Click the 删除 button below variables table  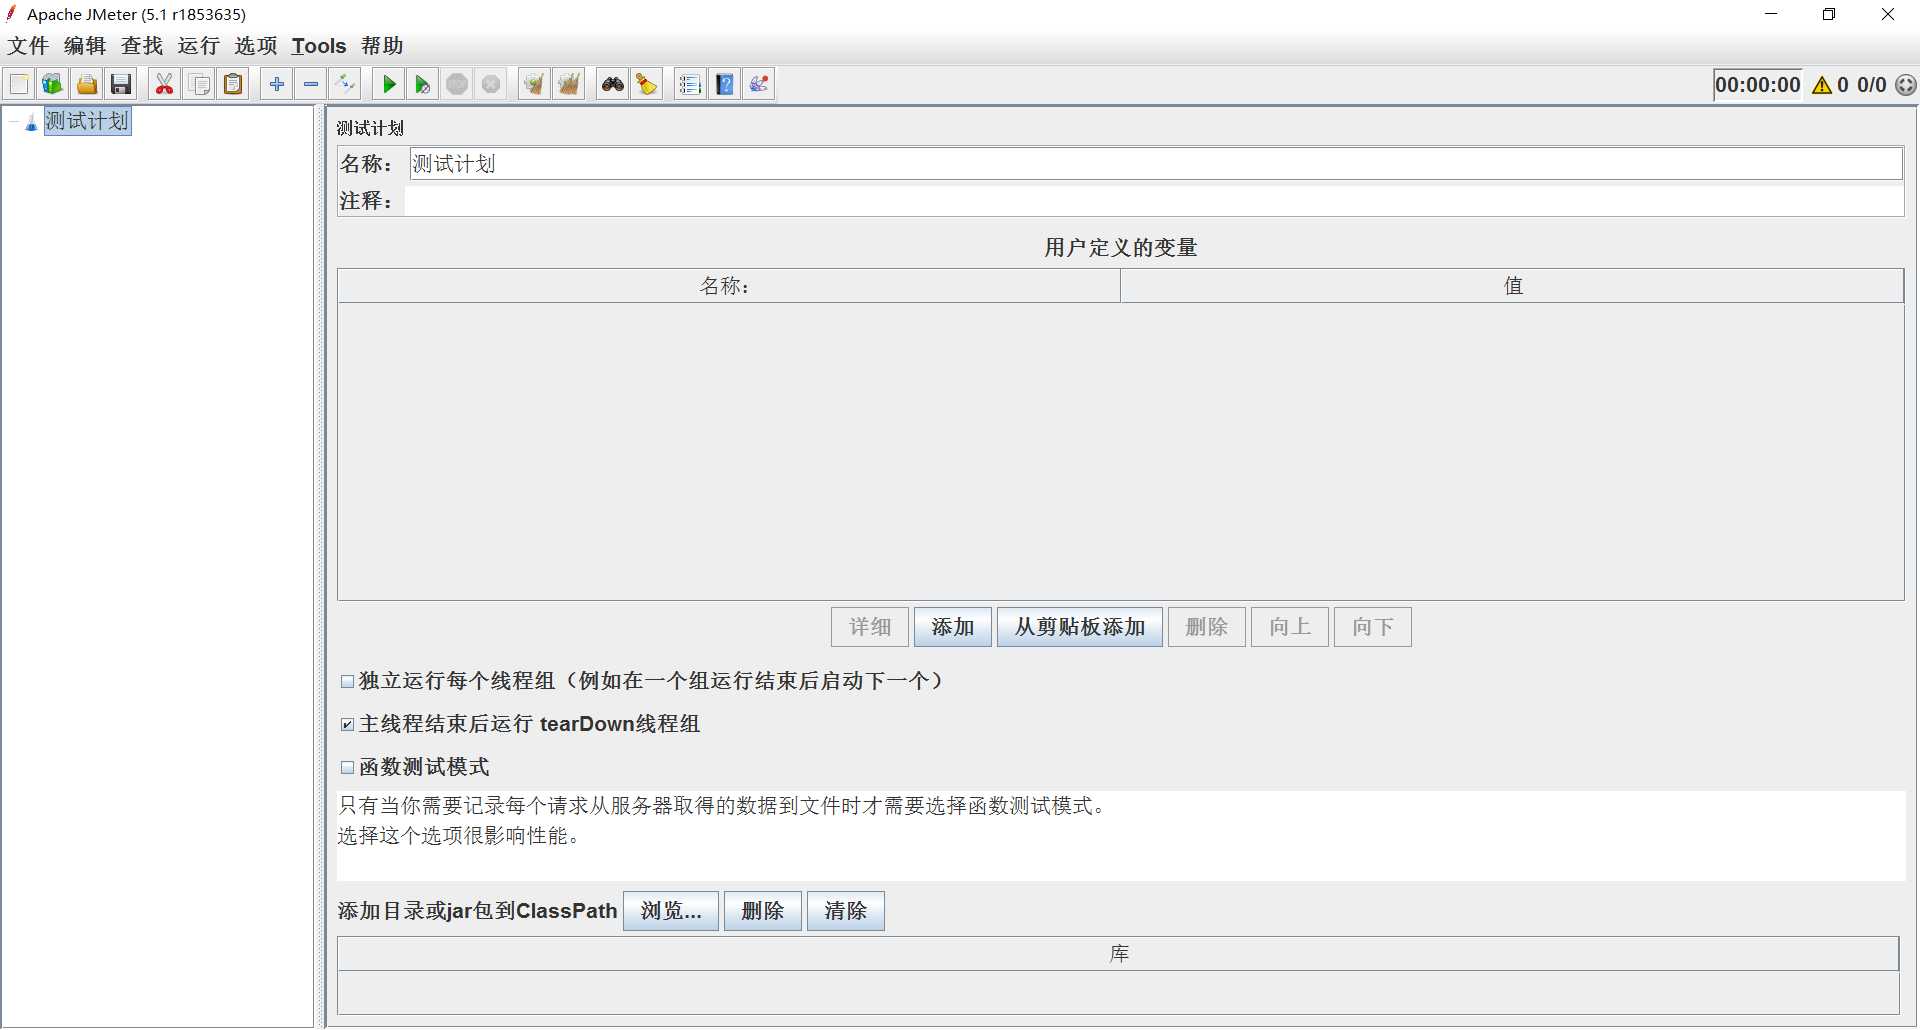tap(1207, 627)
